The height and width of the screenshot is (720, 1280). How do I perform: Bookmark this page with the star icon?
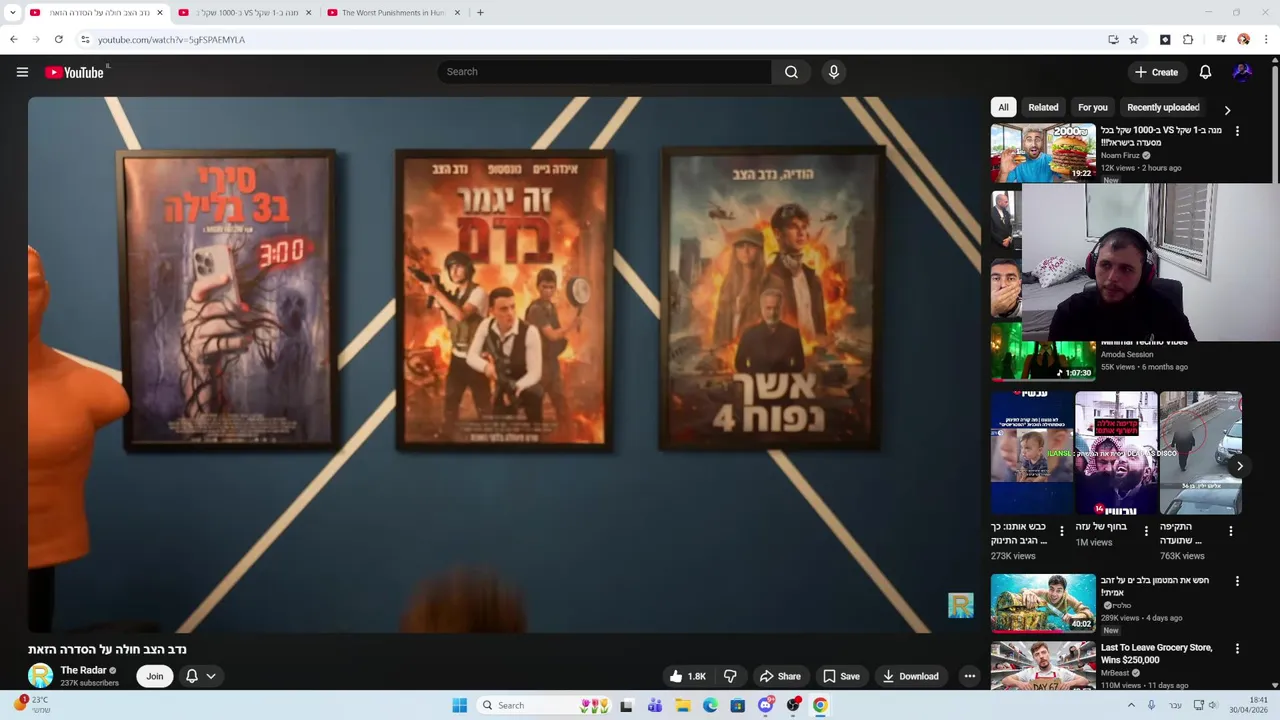1134,40
